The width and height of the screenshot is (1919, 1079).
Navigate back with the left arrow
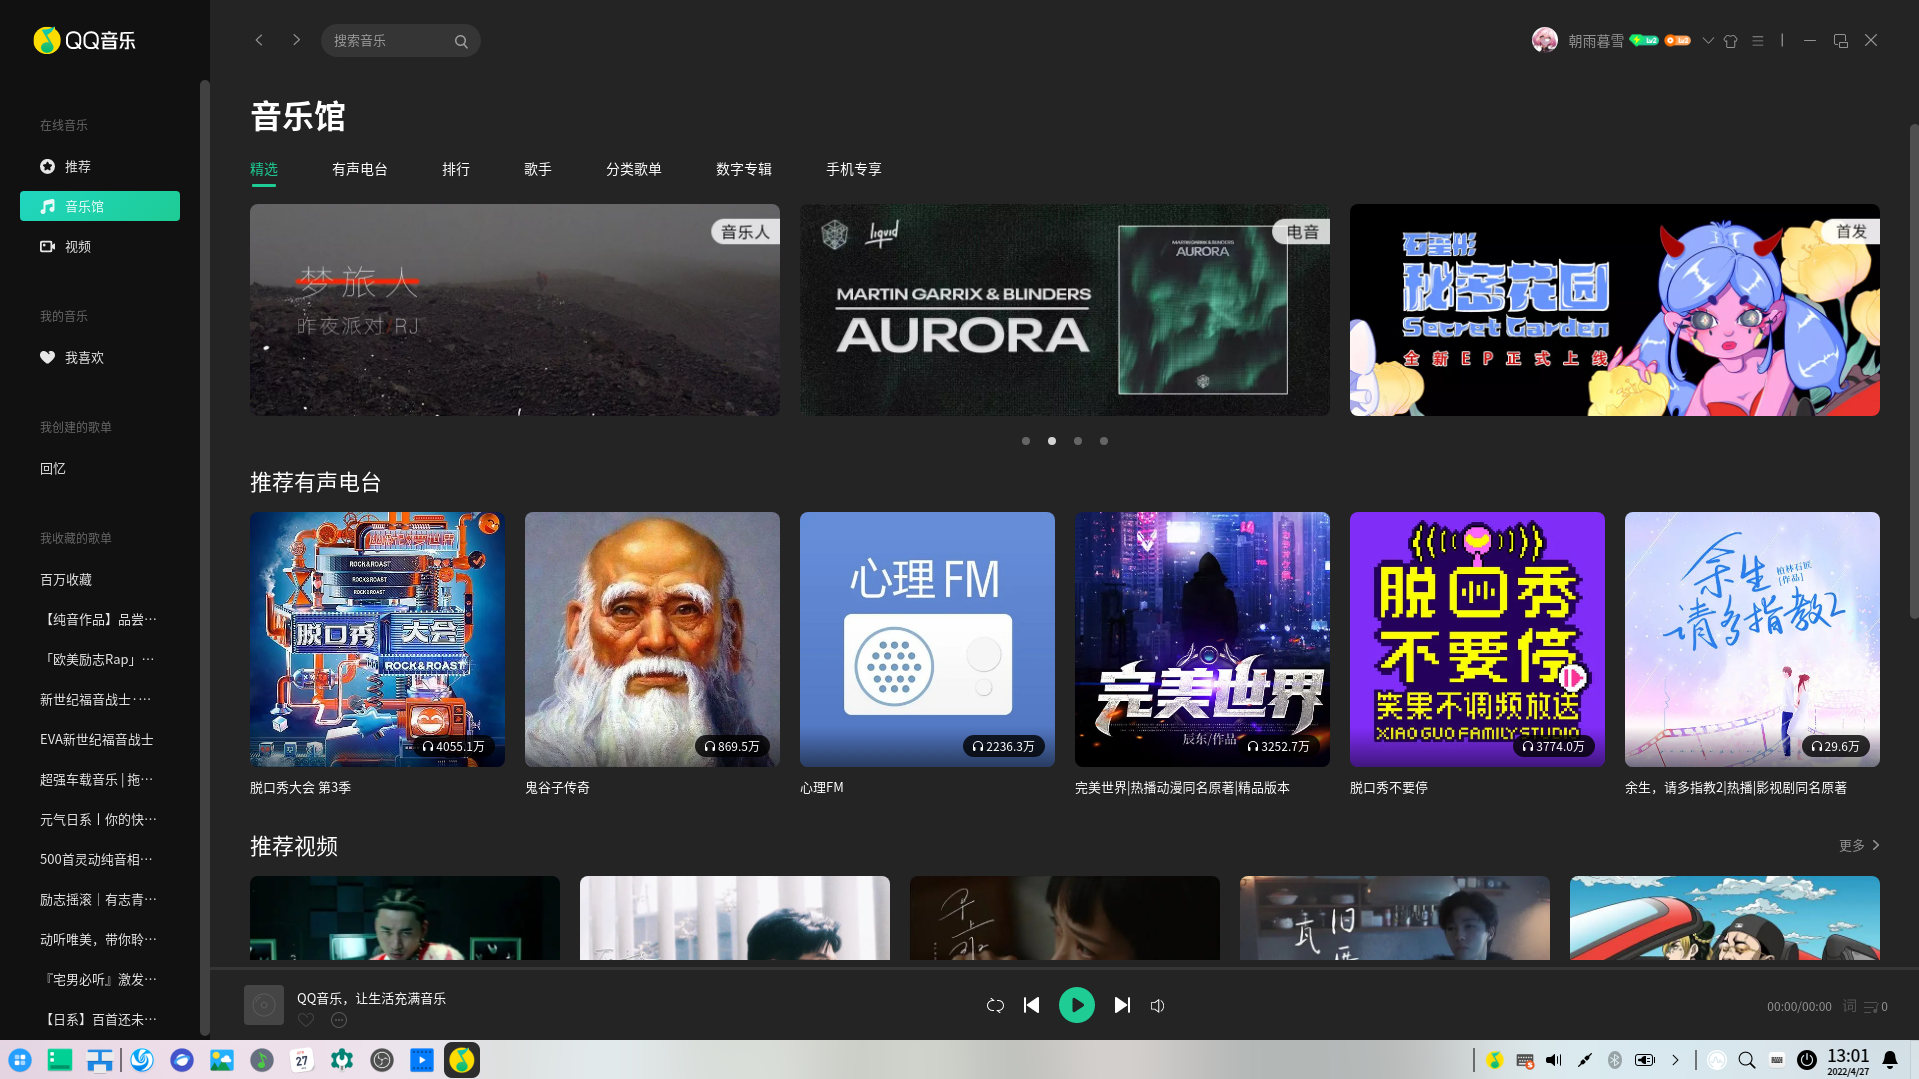click(259, 40)
